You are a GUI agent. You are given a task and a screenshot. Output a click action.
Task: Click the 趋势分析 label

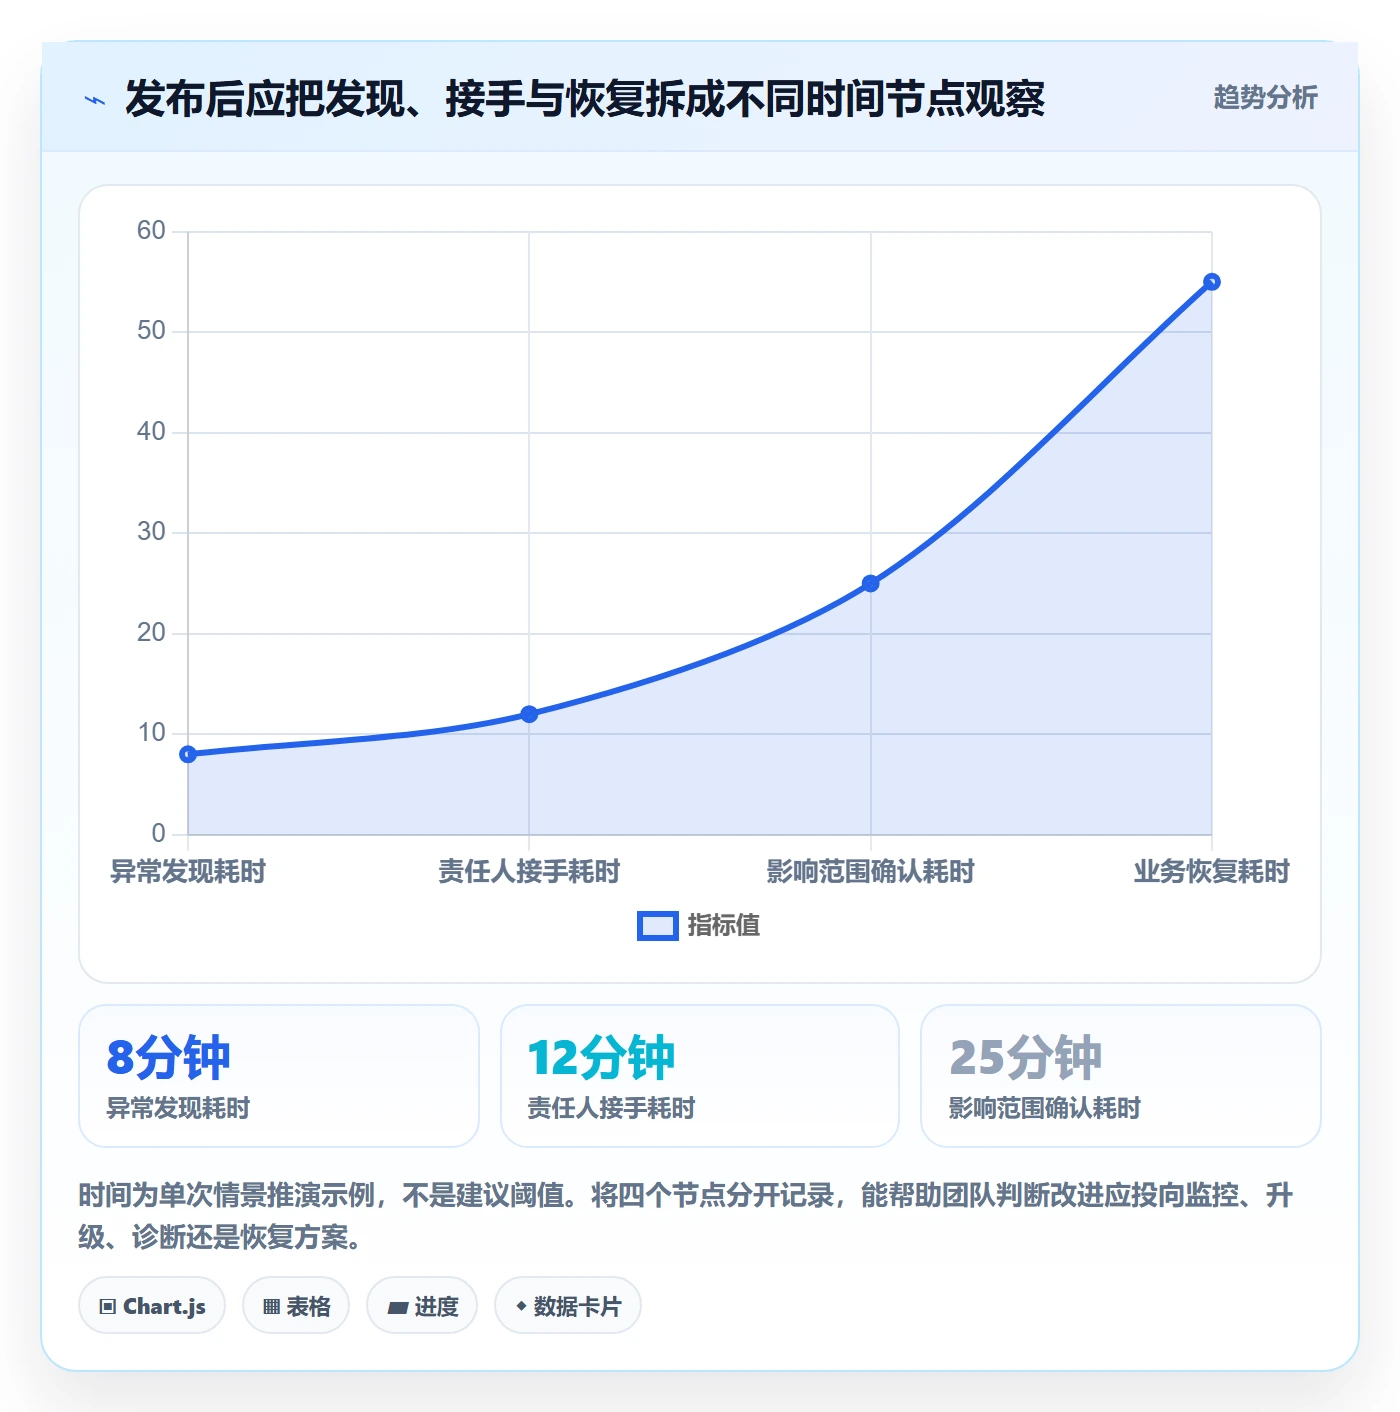coord(1265,98)
